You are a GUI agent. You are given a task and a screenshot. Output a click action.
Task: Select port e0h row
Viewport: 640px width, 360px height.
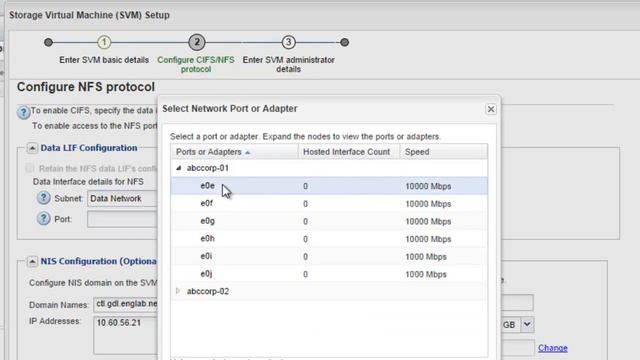click(x=329, y=238)
